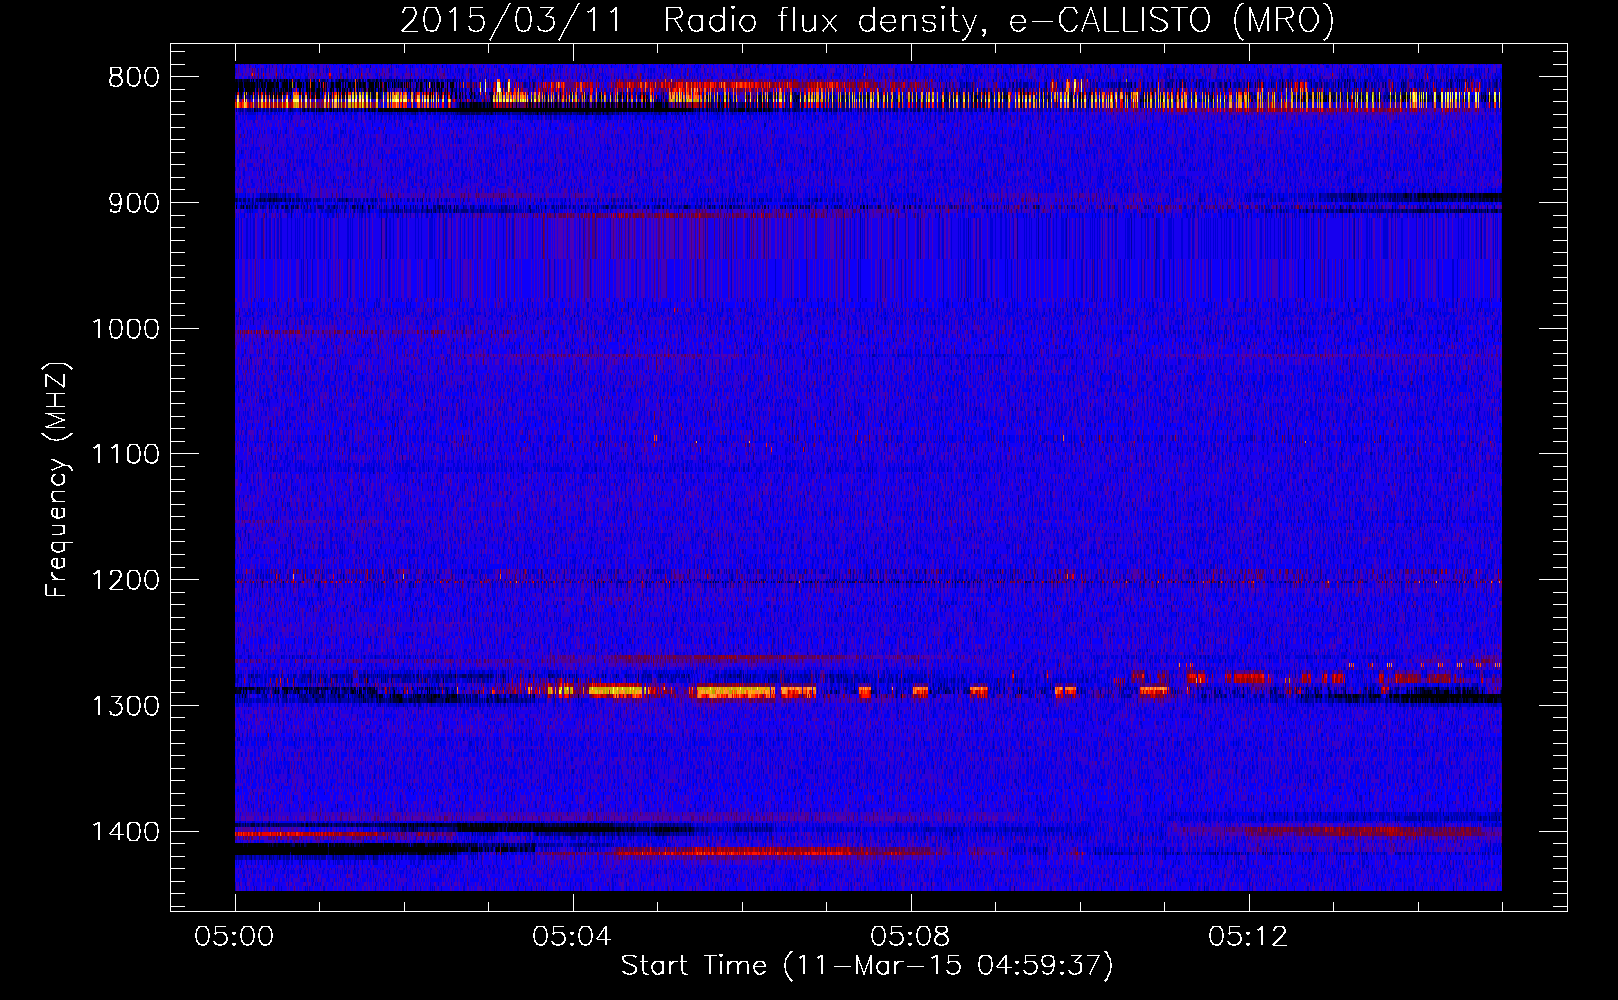Image resolution: width=1618 pixels, height=1000 pixels.
Task: Click the 'Start Time (11-Mar-15 04:59:37)' label
Action: tap(867, 966)
